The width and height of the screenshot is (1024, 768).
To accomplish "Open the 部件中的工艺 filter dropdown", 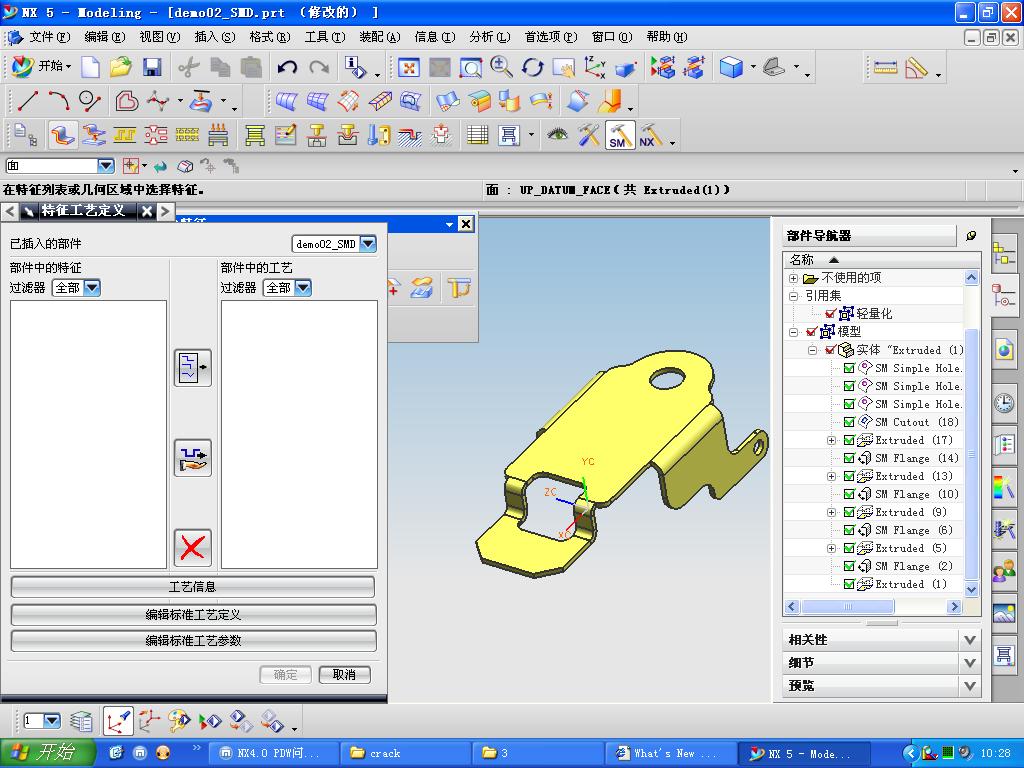I will coord(303,287).
